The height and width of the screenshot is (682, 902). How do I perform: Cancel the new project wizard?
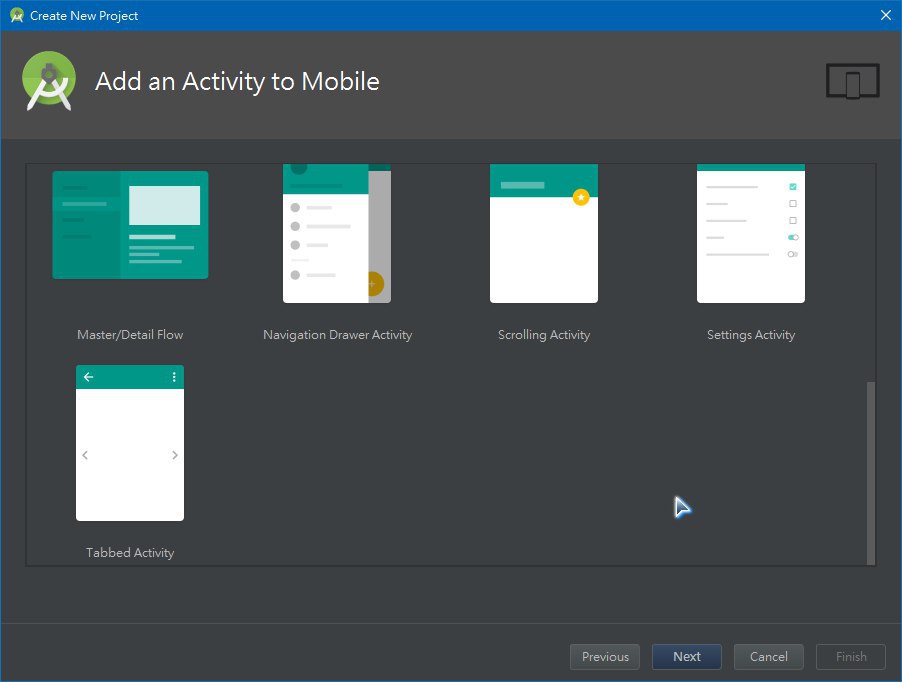tap(769, 657)
